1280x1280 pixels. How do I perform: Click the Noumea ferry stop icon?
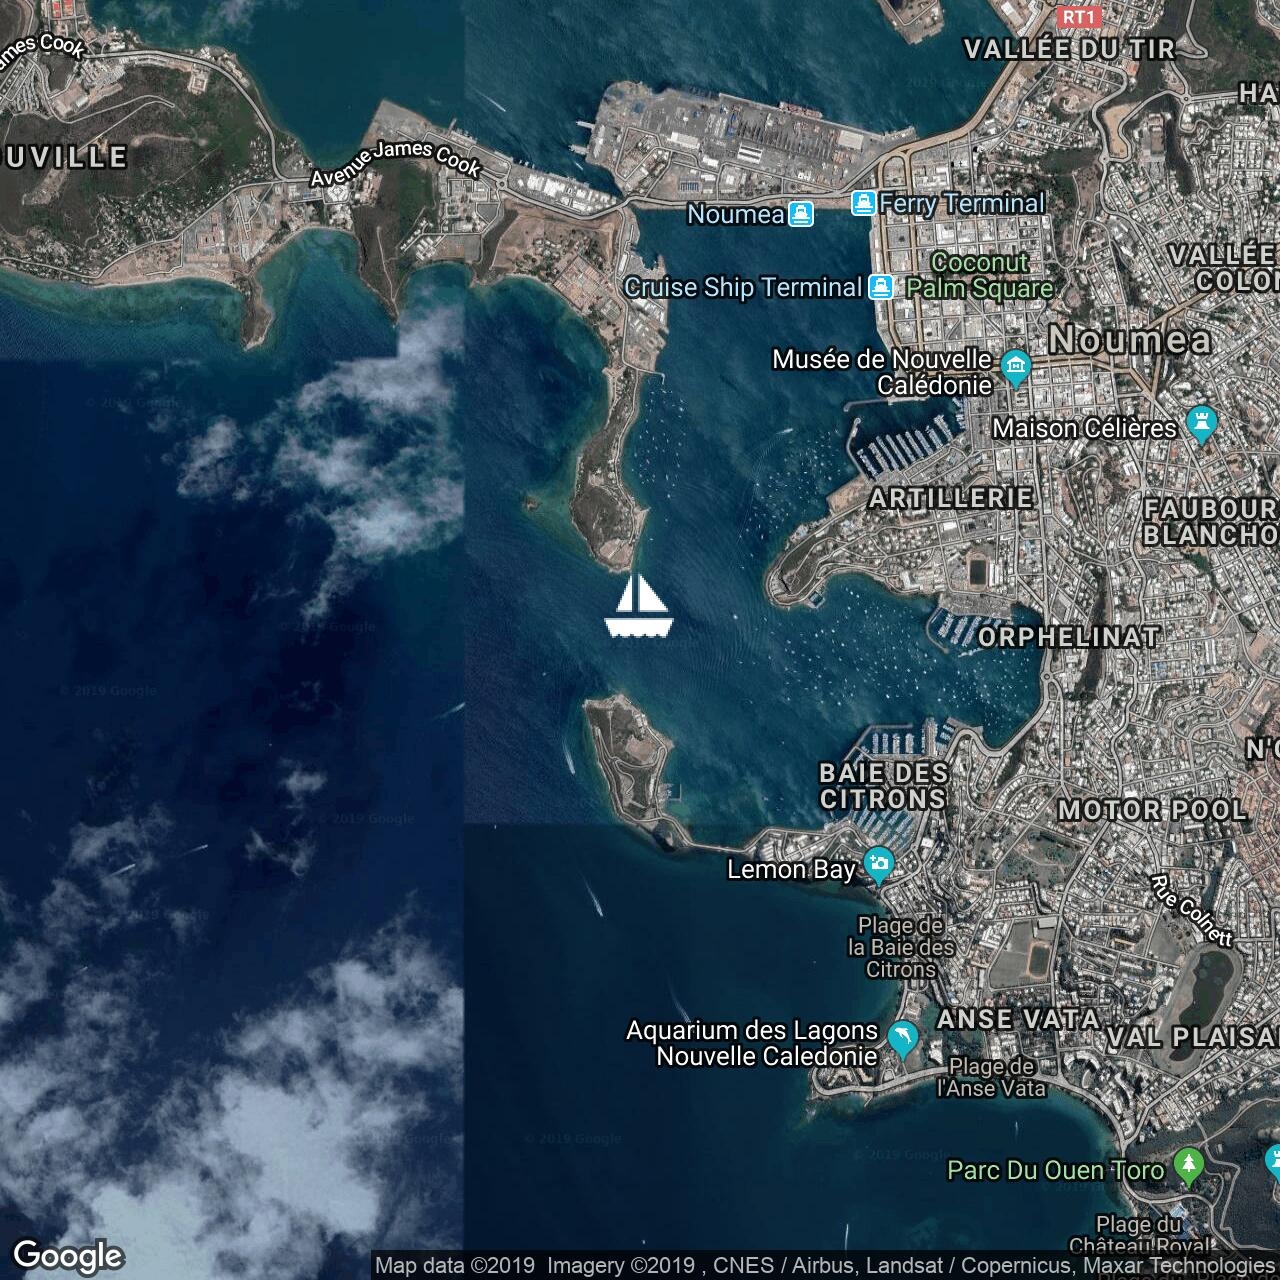800,214
